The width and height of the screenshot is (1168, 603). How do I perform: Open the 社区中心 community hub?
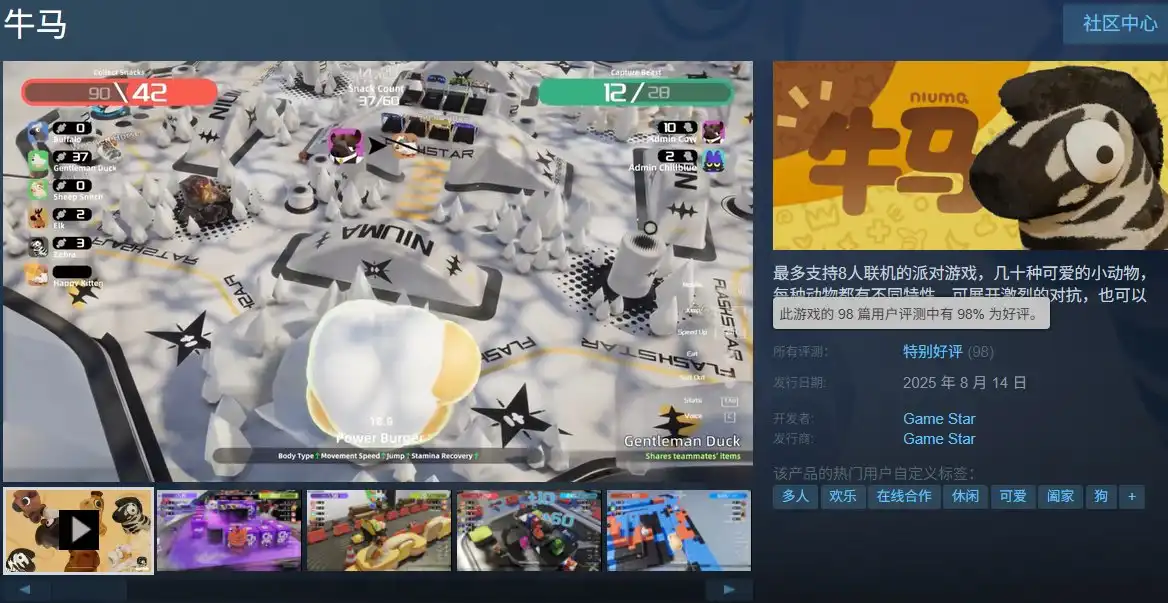(x=1120, y=23)
